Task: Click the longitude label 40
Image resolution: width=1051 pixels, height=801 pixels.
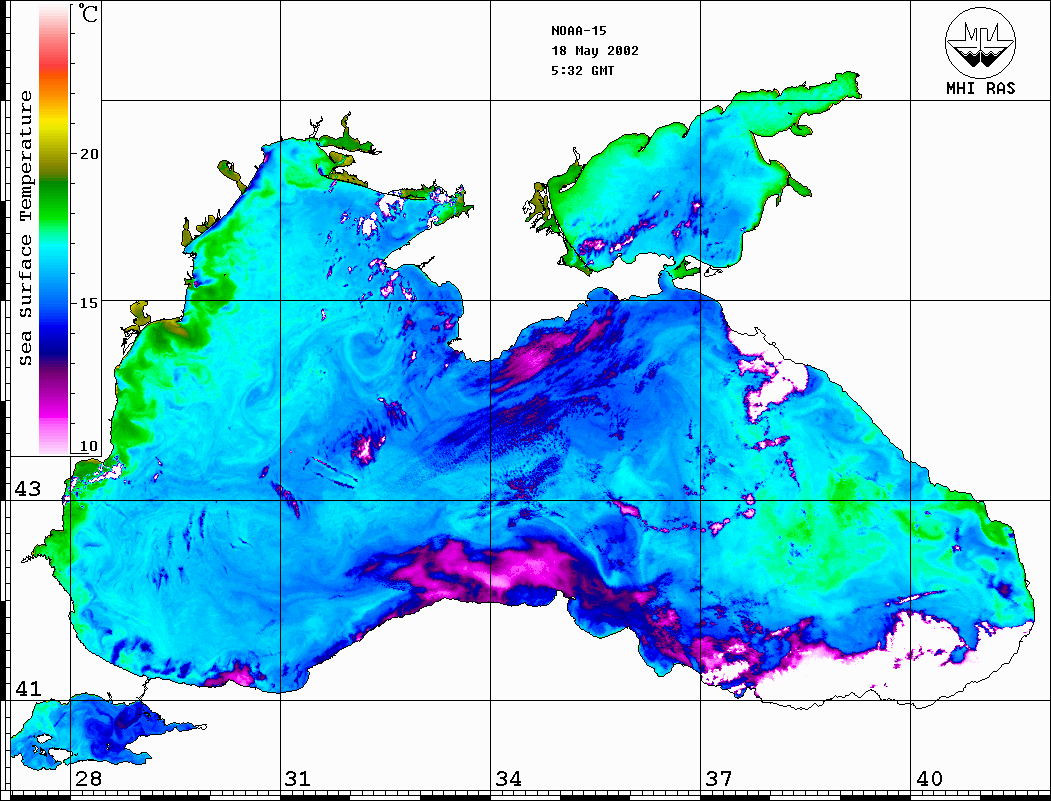Action: [929, 779]
